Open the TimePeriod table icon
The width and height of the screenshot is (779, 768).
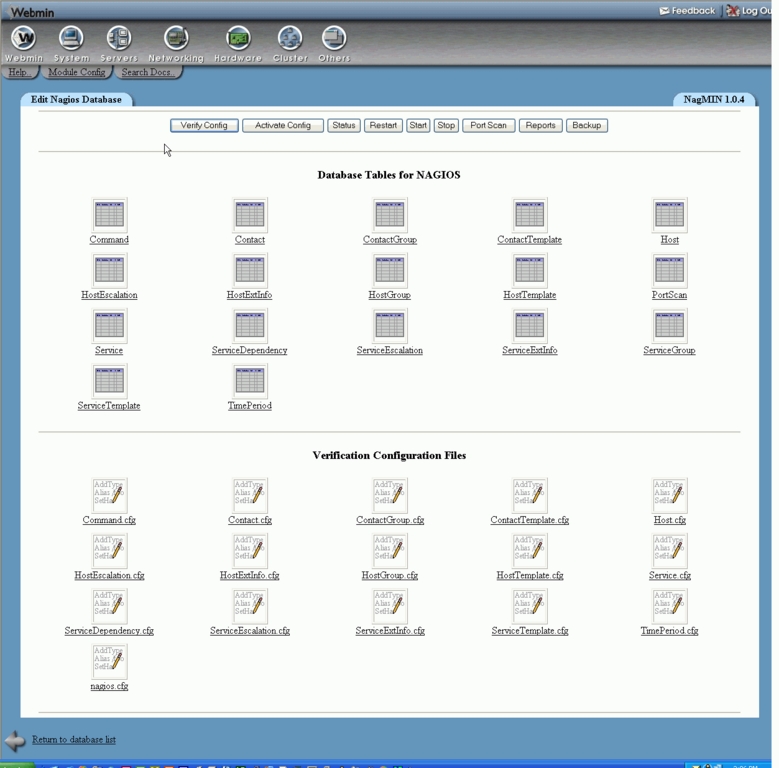249,380
